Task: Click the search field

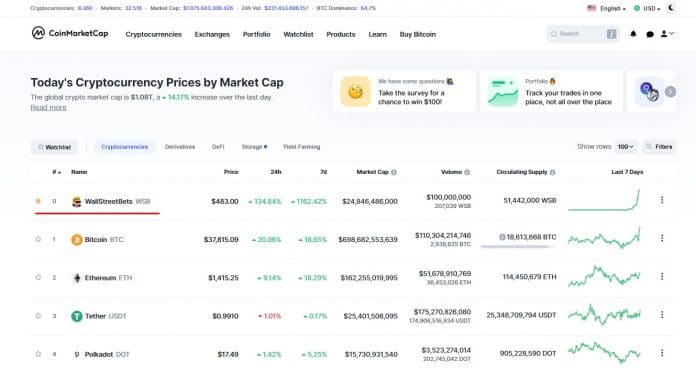Action: click(x=583, y=34)
